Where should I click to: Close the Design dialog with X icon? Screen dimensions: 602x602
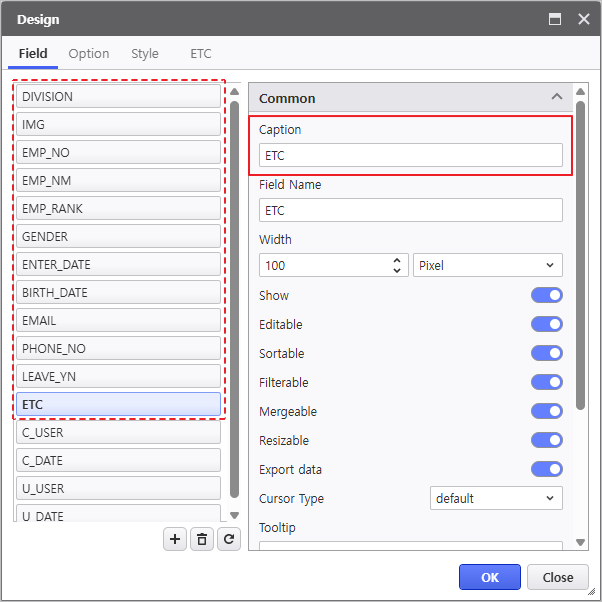point(583,19)
